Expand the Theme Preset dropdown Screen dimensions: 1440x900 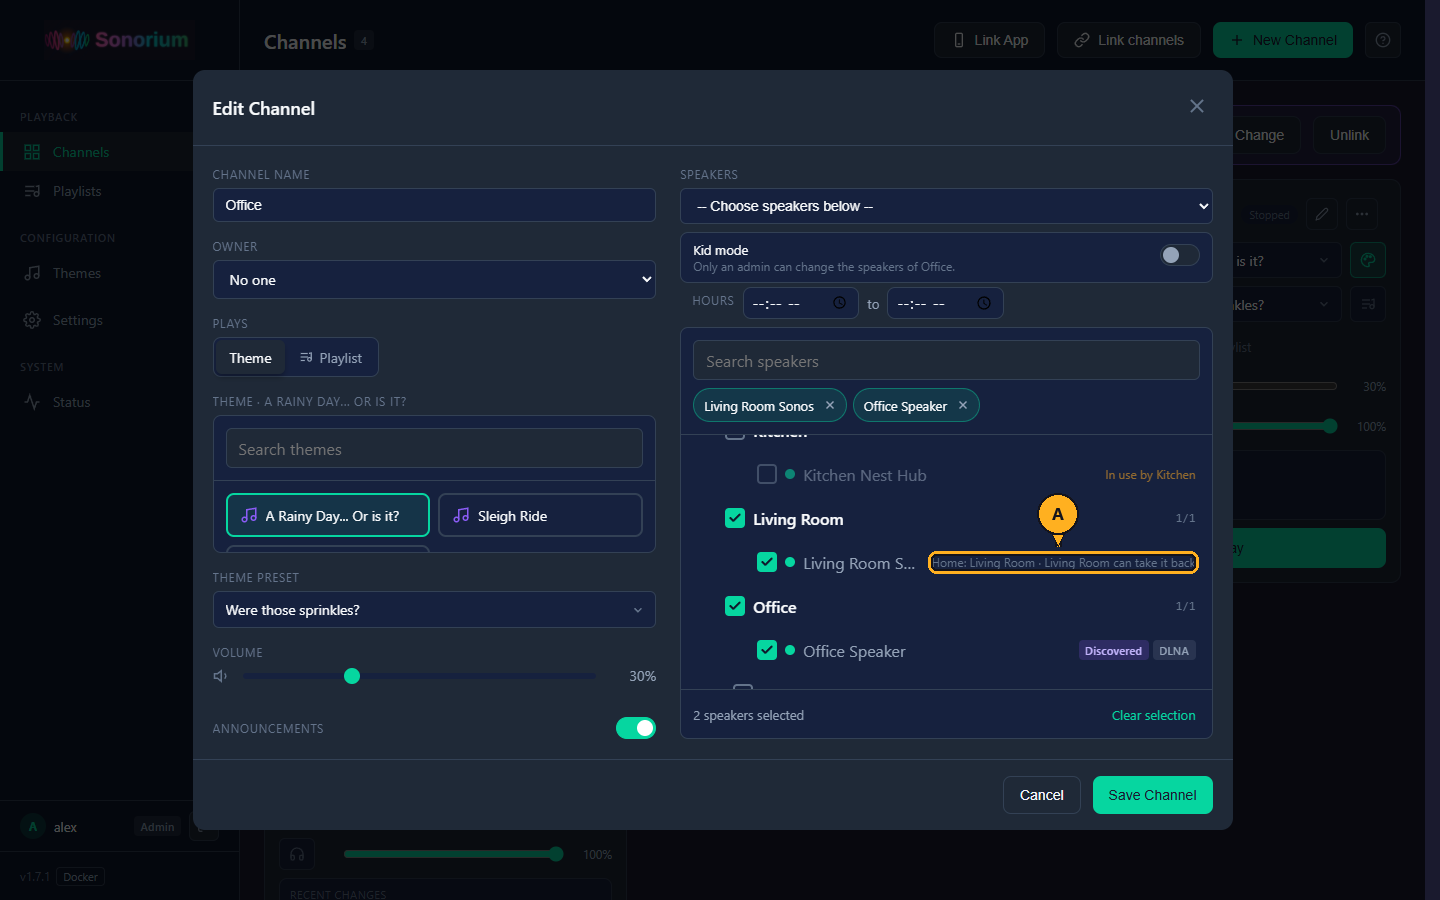pos(434,610)
